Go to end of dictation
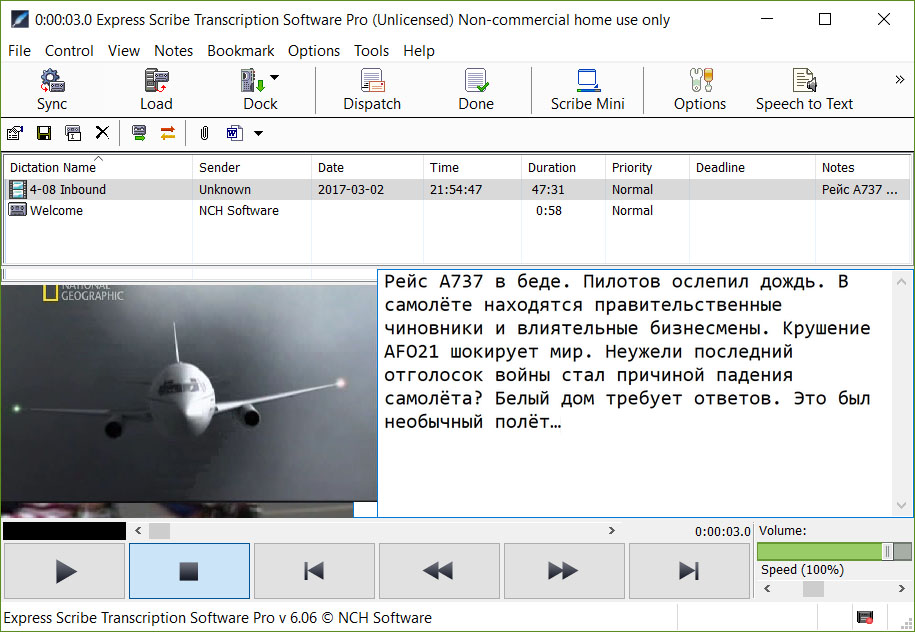This screenshot has height=632, width=915. [689, 571]
